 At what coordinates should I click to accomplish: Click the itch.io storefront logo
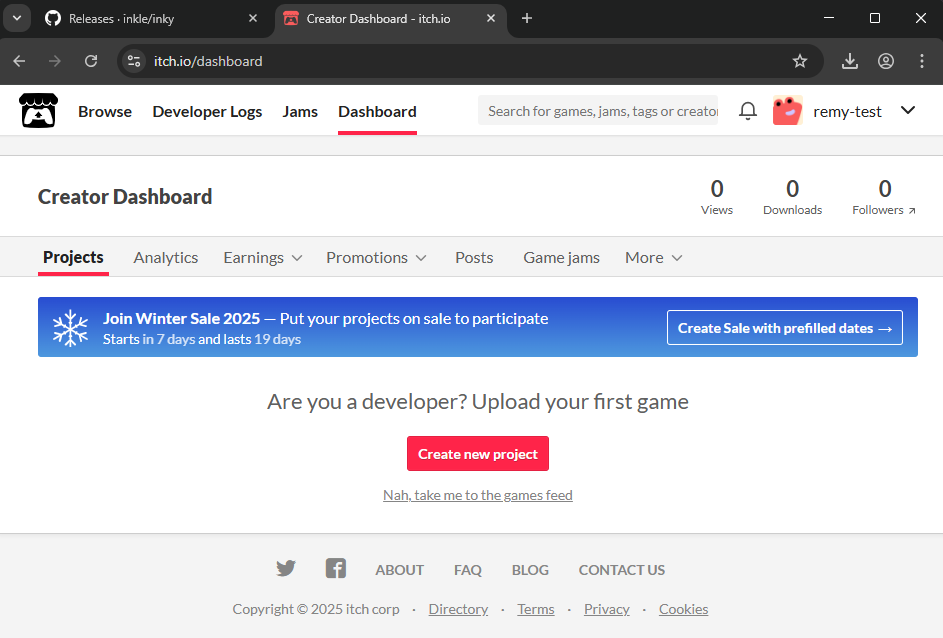pyautogui.click(x=38, y=110)
